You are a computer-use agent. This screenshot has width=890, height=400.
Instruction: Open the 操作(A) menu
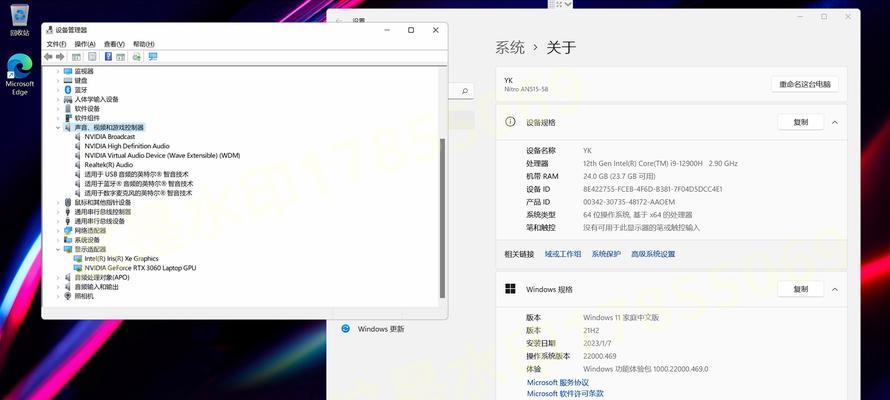(x=85, y=44)
